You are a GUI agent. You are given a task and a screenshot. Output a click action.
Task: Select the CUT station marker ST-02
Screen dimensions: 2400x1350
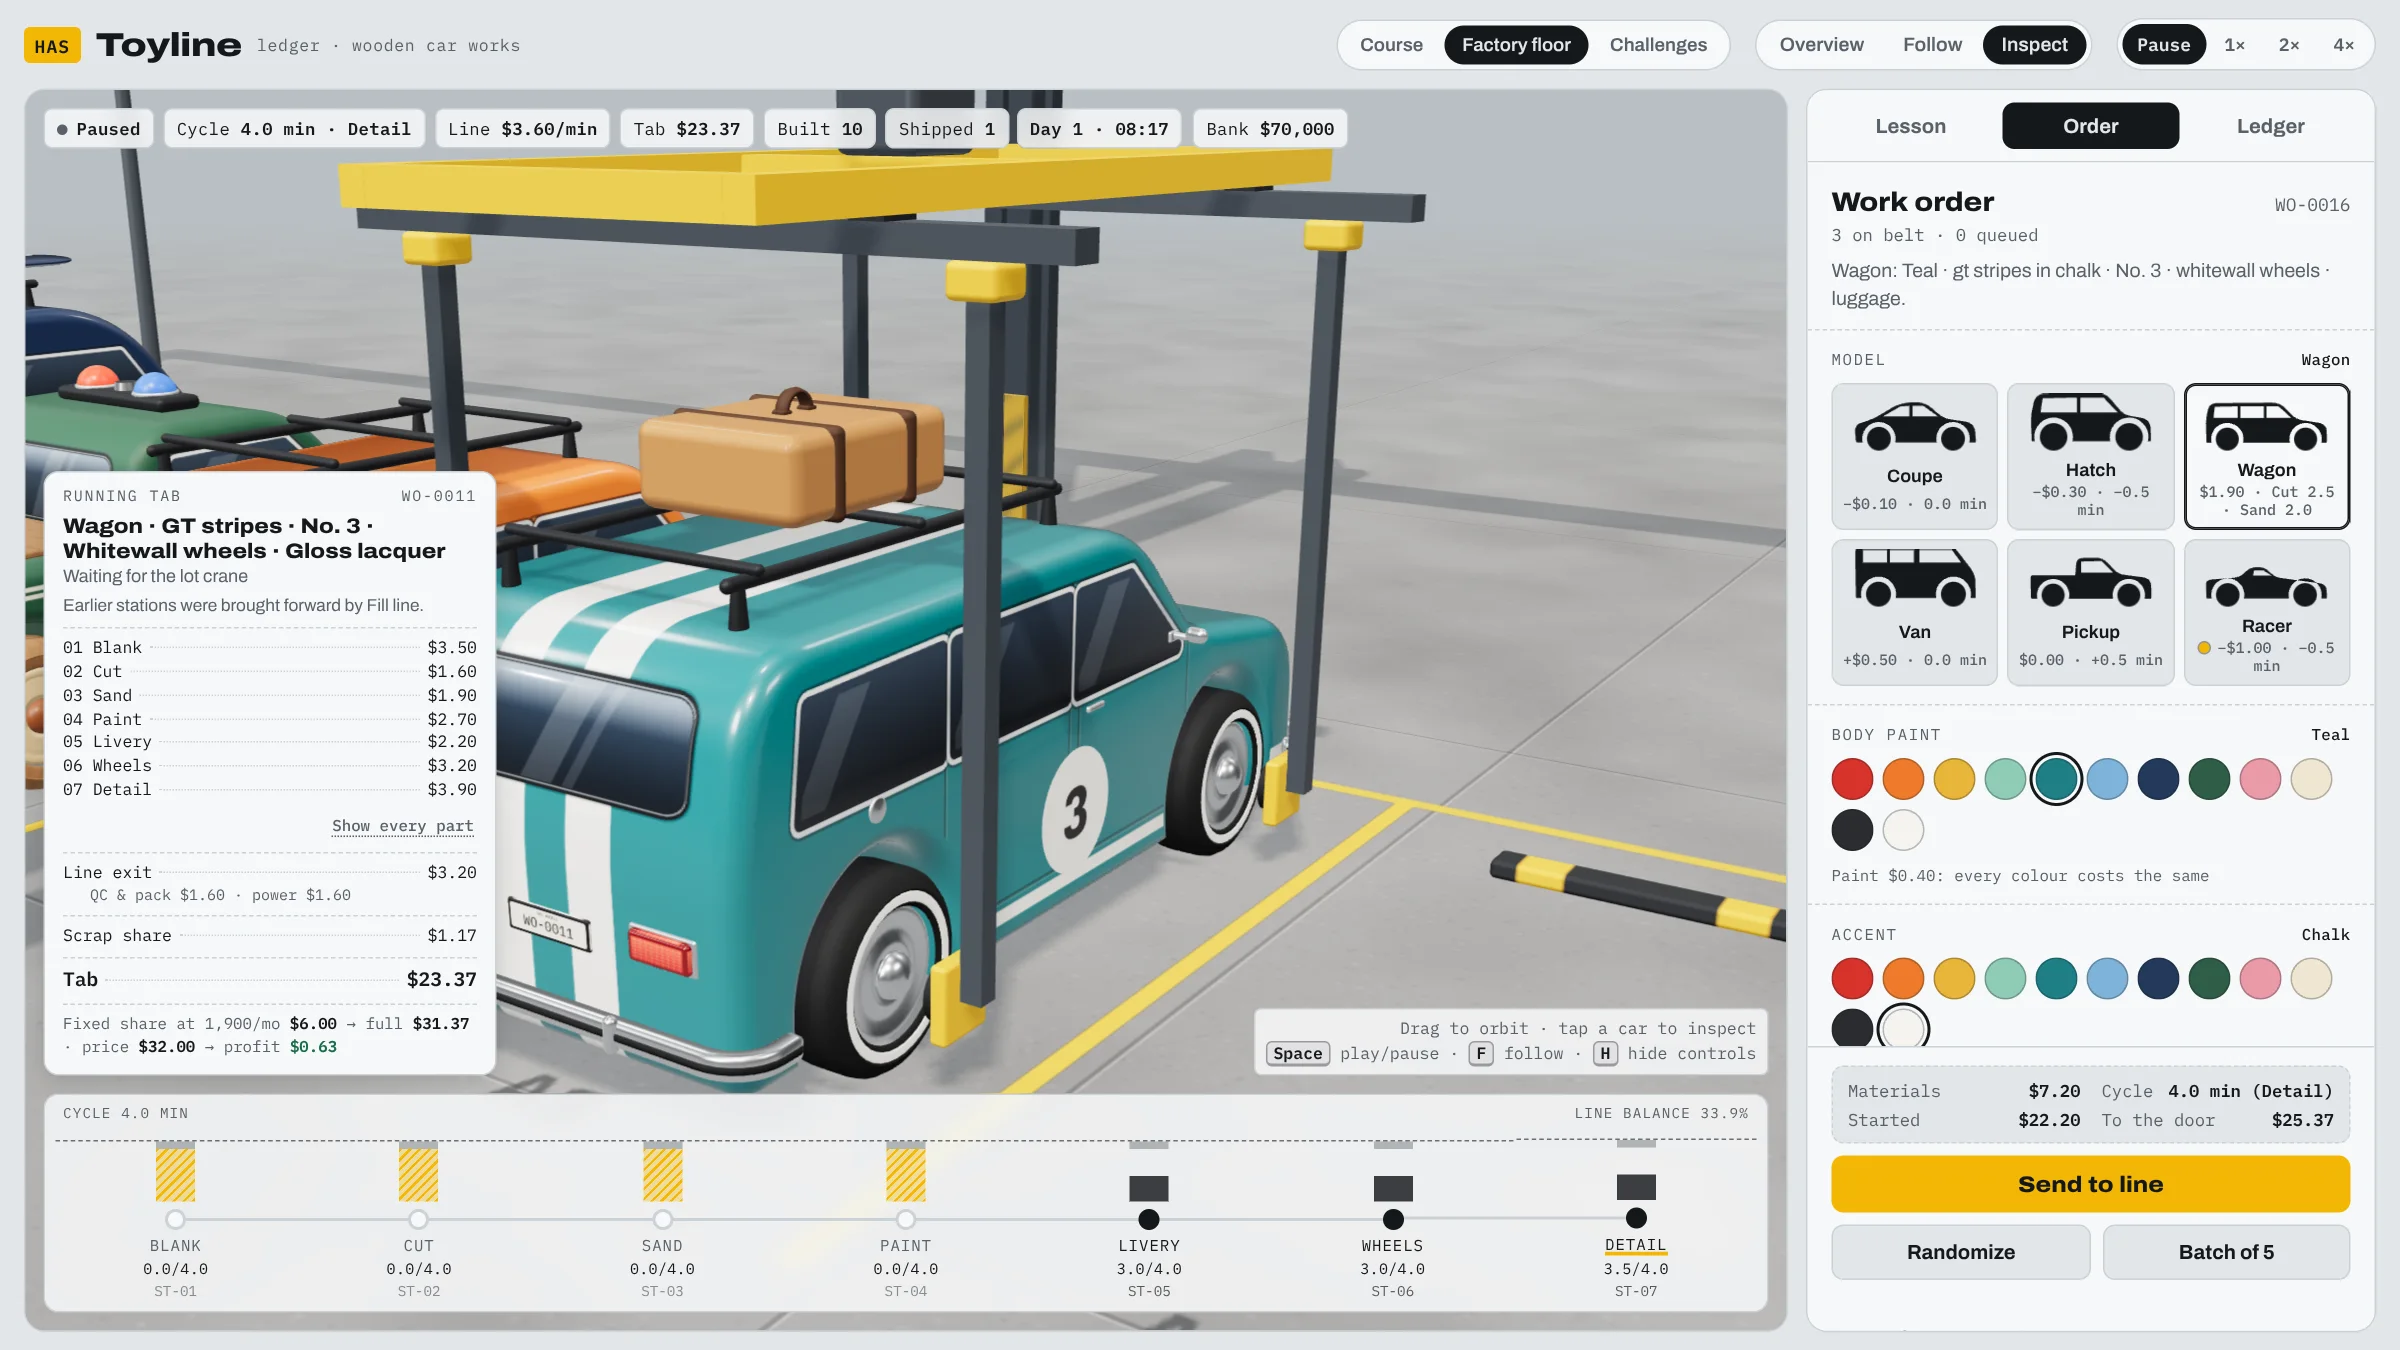pyautogui.click(x=418, y=1219)
